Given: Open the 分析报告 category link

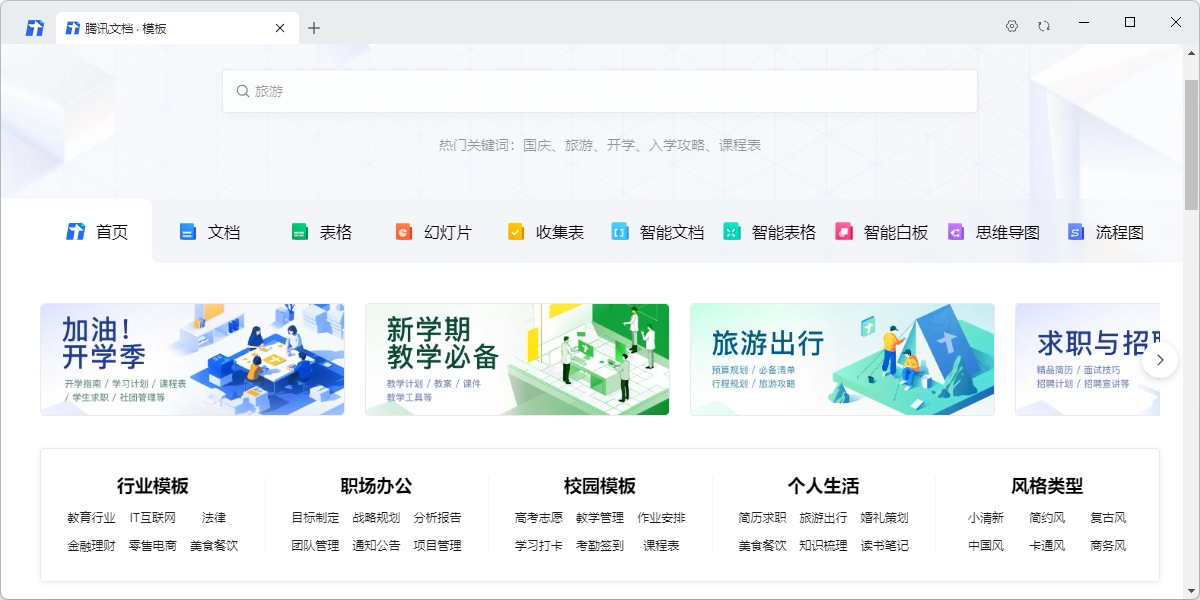Looking at the screenshot, I should click(x=438, y=518).
